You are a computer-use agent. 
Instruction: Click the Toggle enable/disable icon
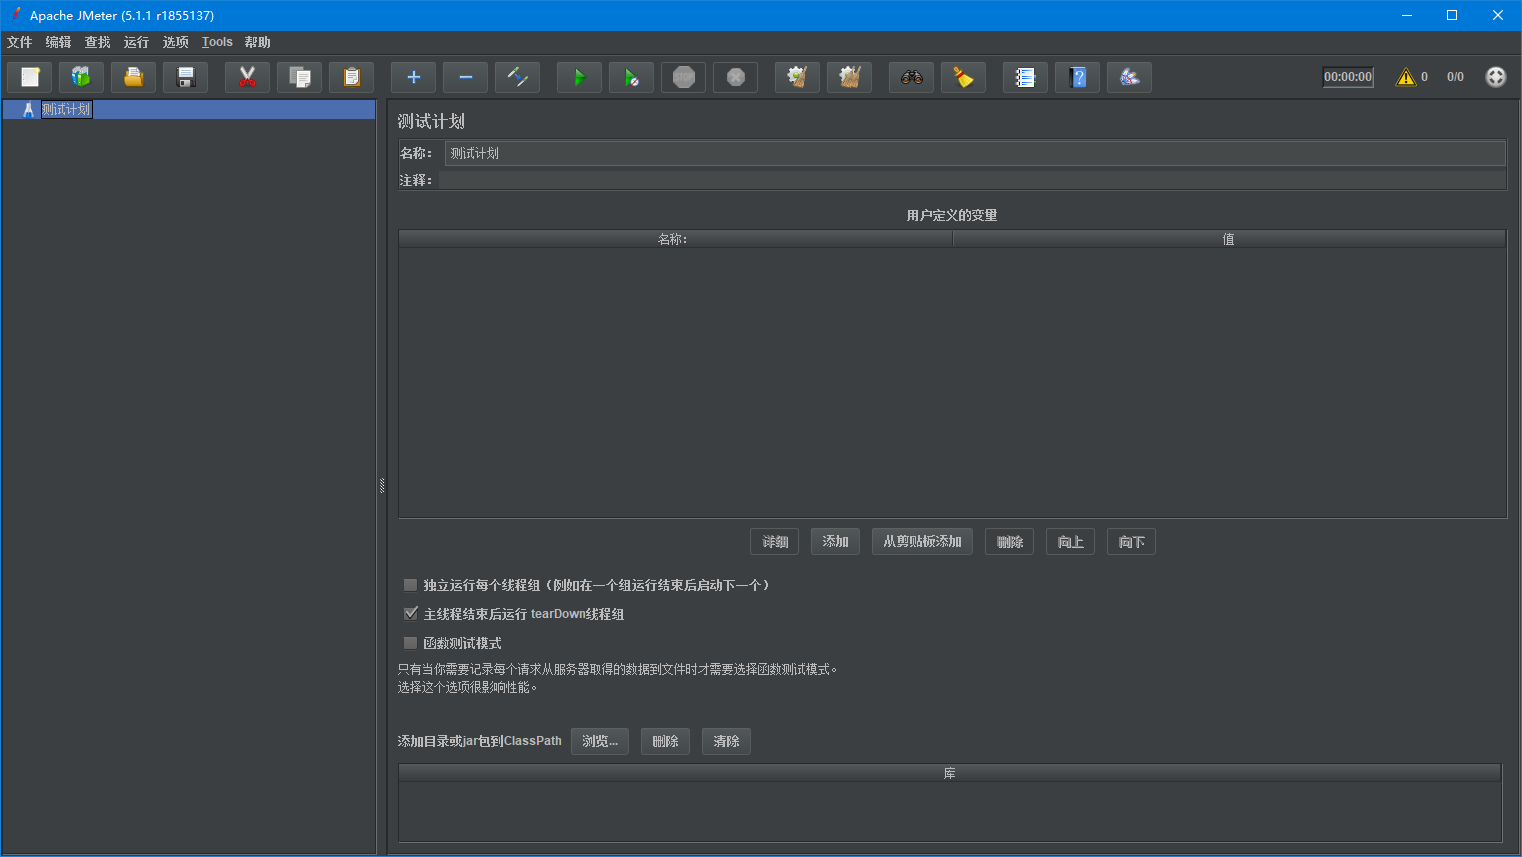tap(517, 77)
